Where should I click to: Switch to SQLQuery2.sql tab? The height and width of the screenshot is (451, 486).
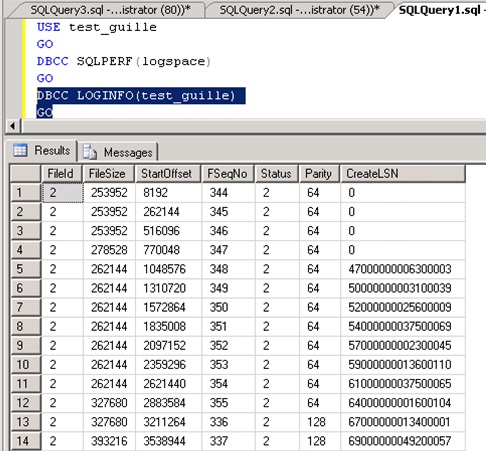click(x=299, y=10)
